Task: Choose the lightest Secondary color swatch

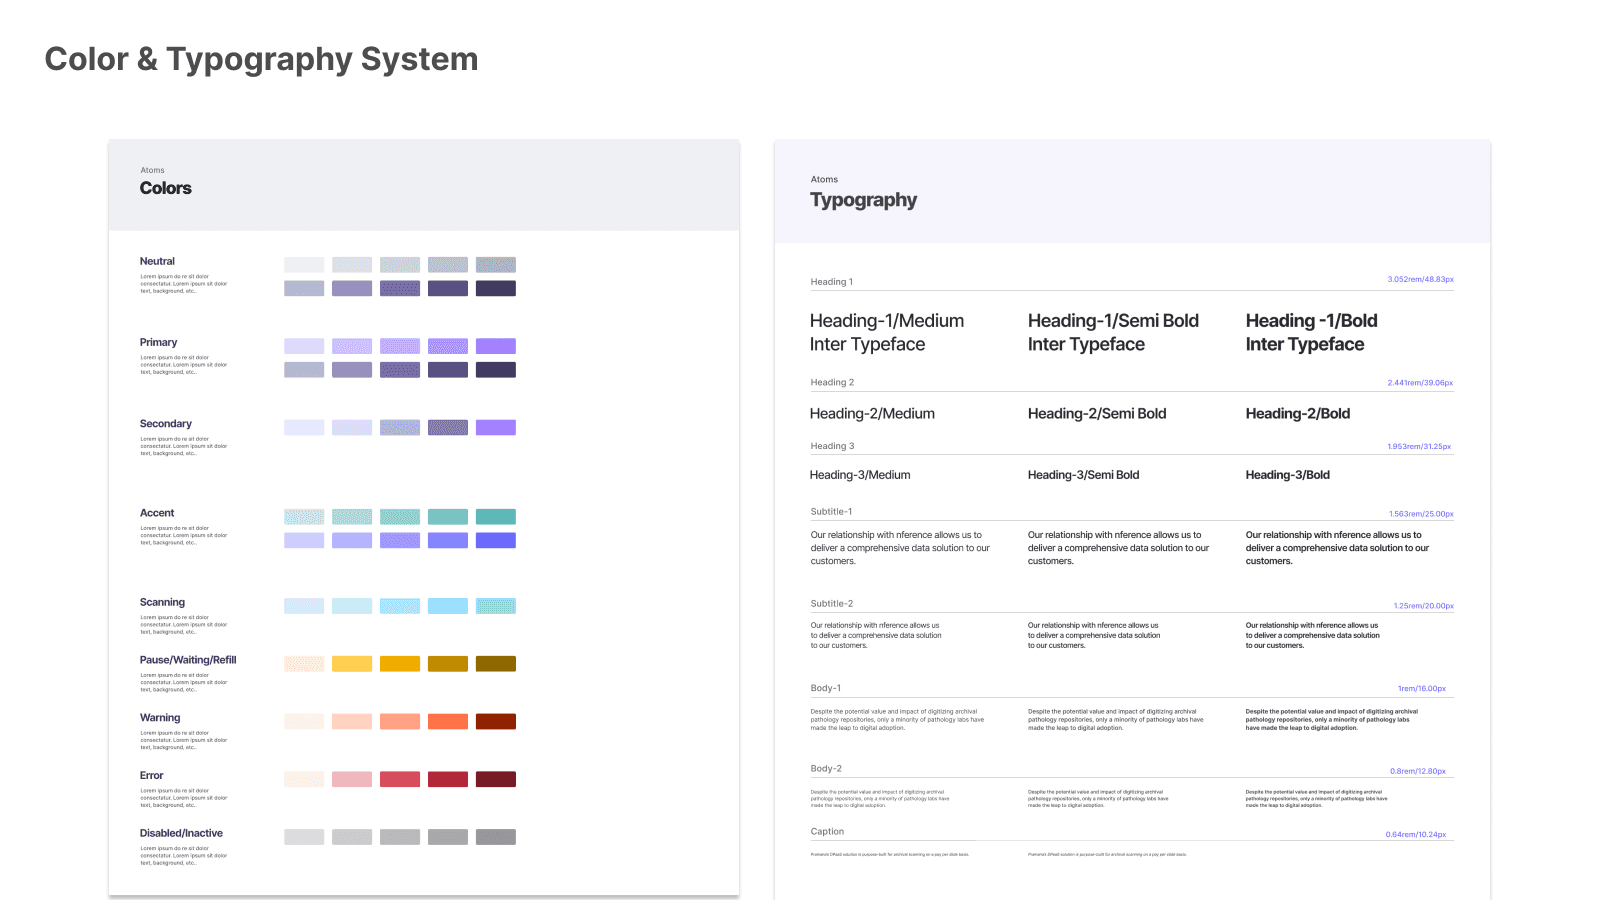Action: click(304, 427)
